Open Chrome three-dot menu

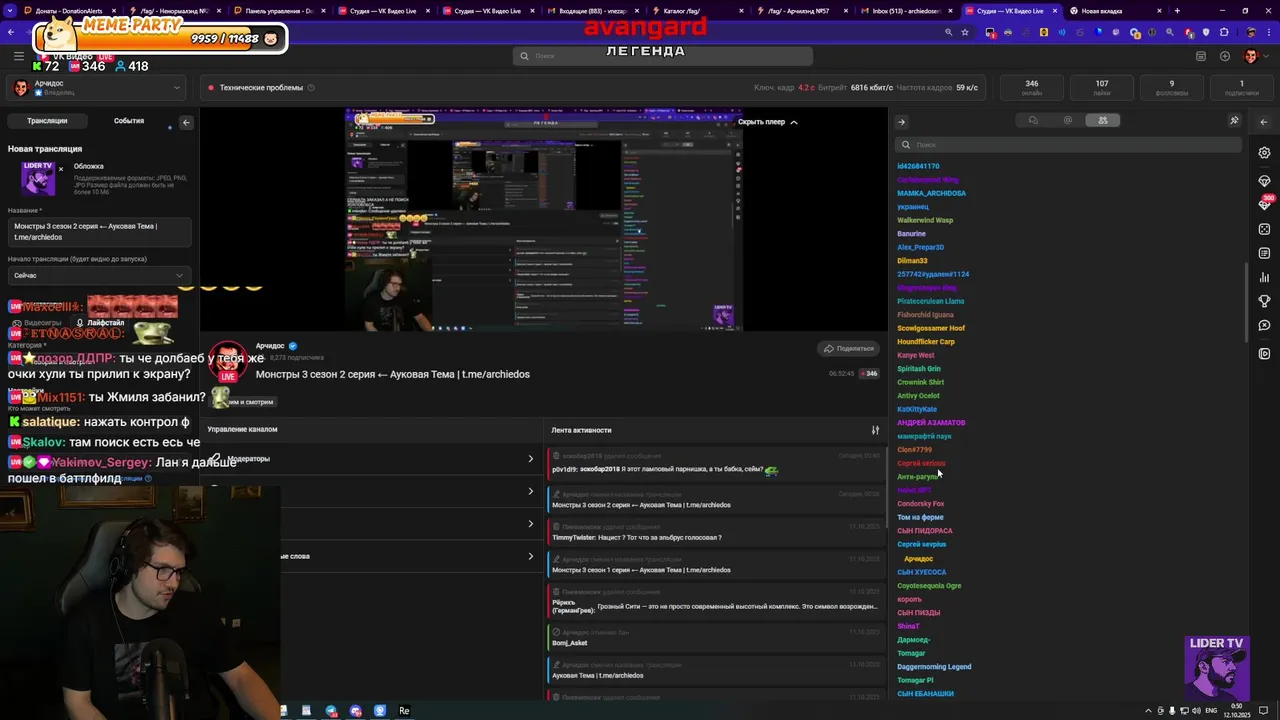pyautogui.click(x=1268, y=32)
